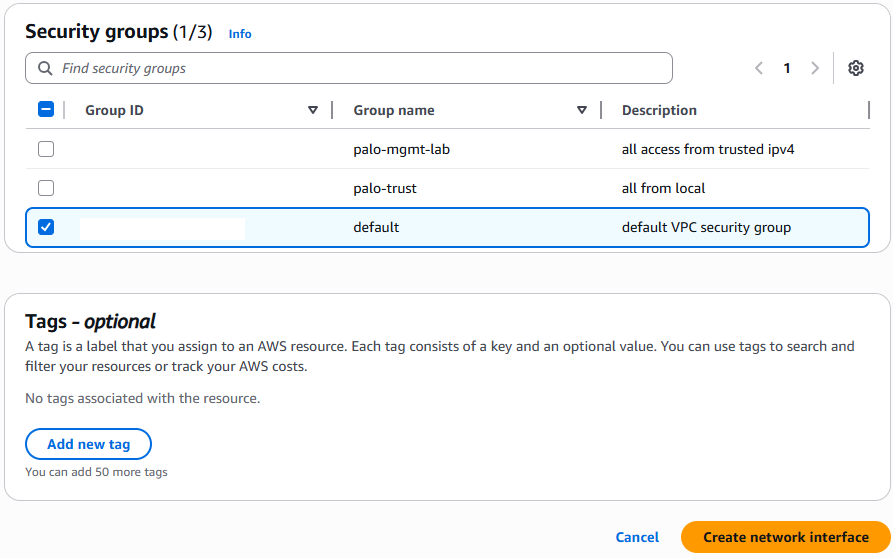Go to next page arrow

pos(815,68)
